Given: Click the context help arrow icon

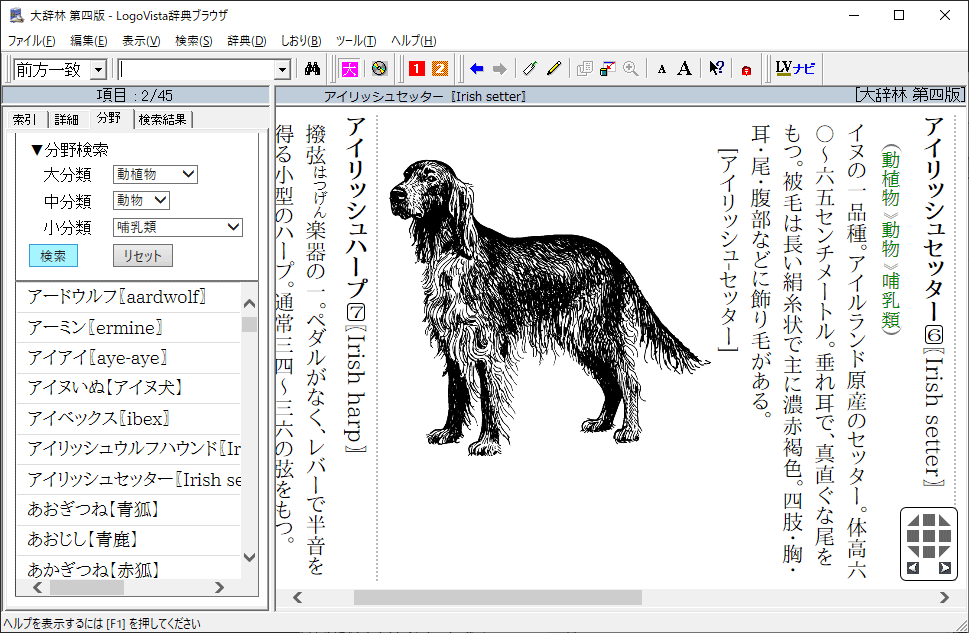Looking at the screenshot, I should click(x=716, y=69).
